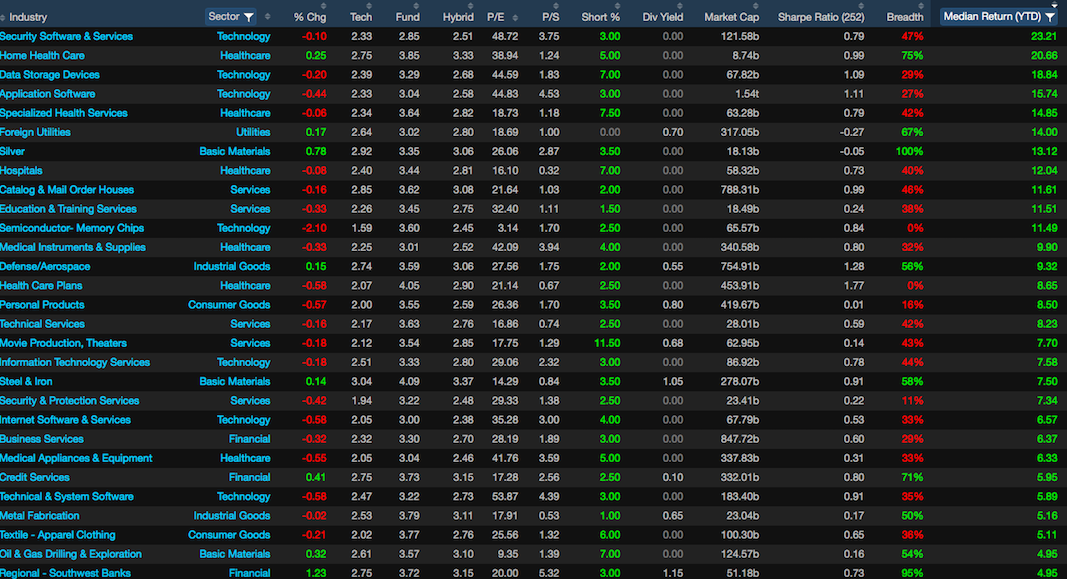This screenshot has height=579, width=1067.
Task: Click Utilities sector in Foreign Utilities row
Action: tap(253, 132)
